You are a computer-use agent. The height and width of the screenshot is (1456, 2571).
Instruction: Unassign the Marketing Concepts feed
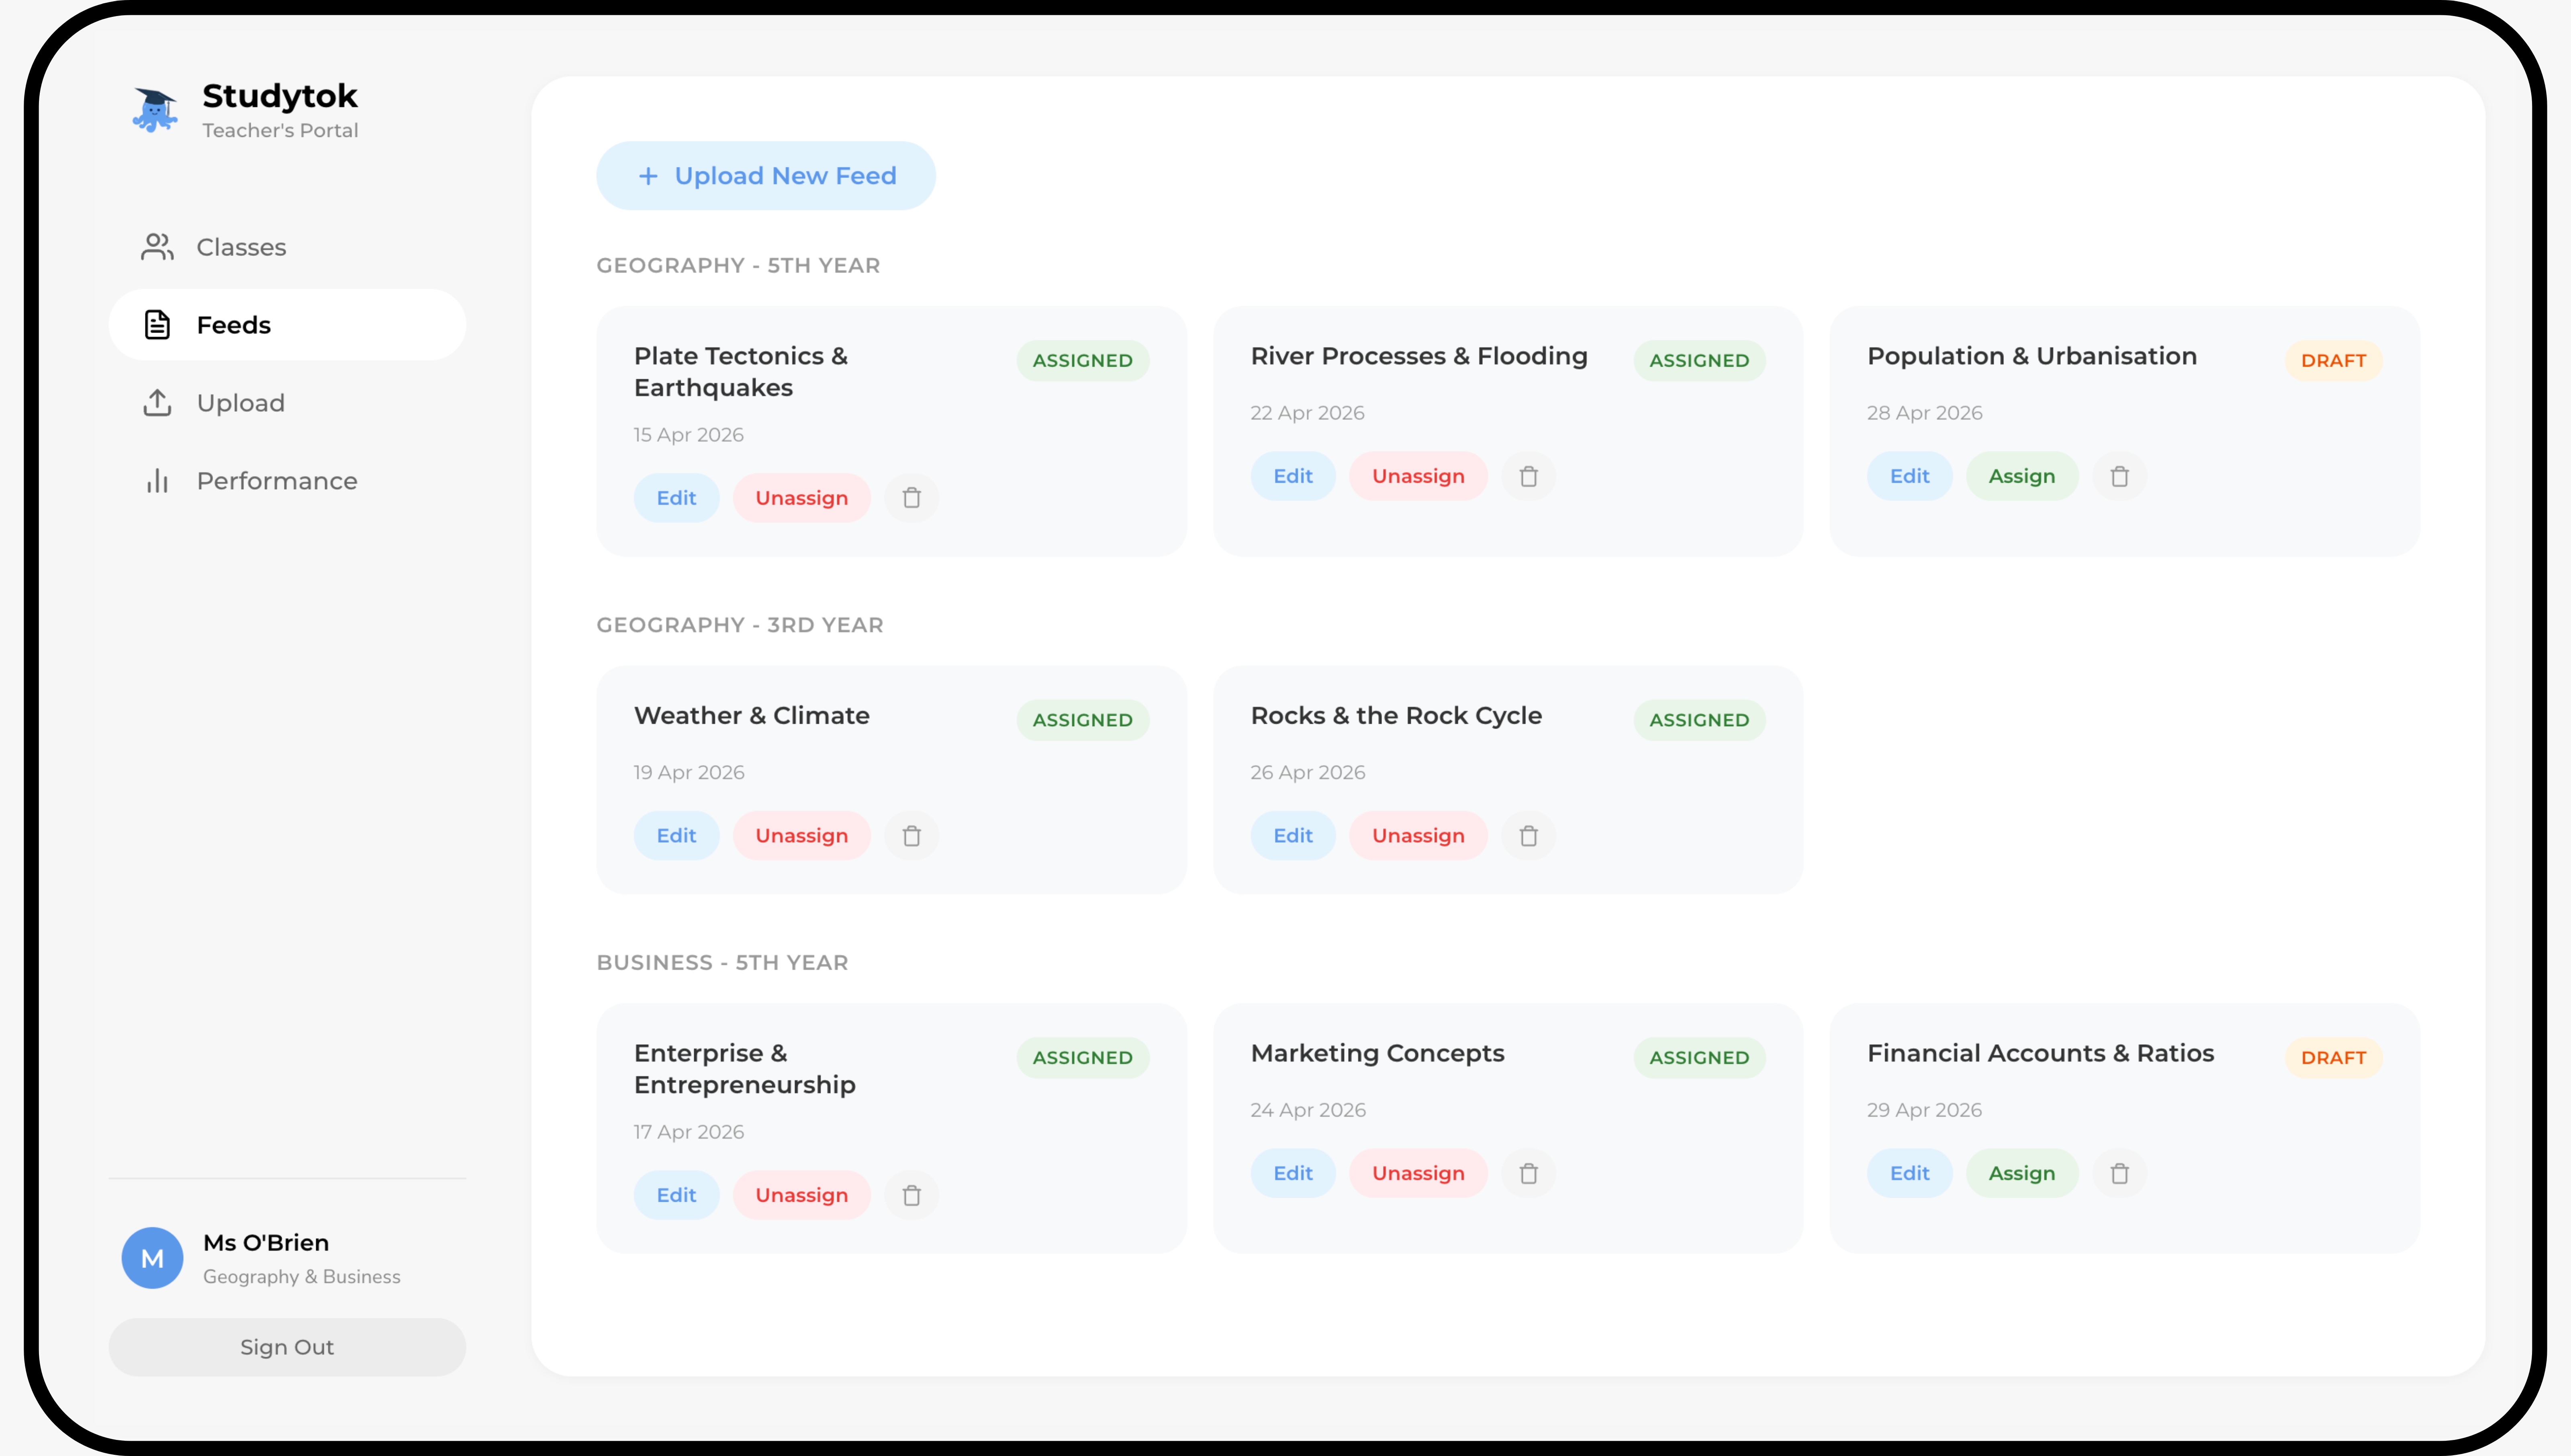click(1418, 1173)
